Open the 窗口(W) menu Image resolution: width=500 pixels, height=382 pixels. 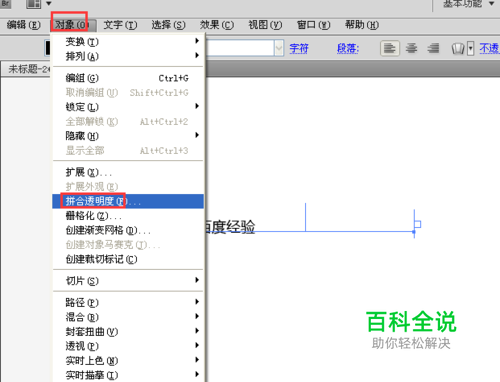point(313,25)
